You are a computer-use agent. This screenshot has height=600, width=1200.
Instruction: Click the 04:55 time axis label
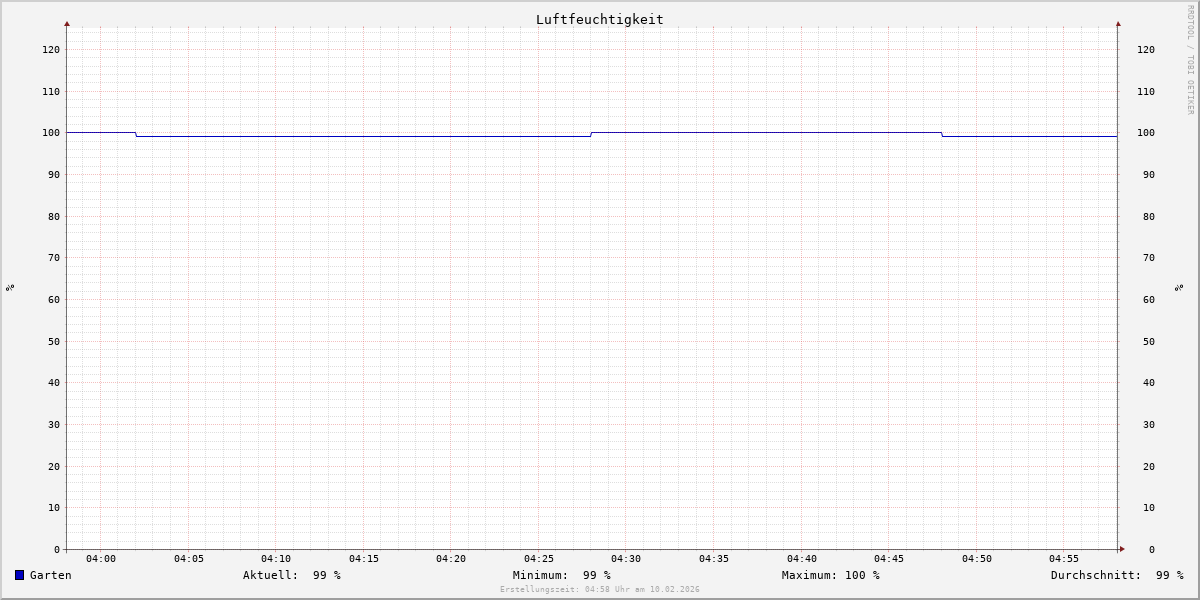[1064, 558]
